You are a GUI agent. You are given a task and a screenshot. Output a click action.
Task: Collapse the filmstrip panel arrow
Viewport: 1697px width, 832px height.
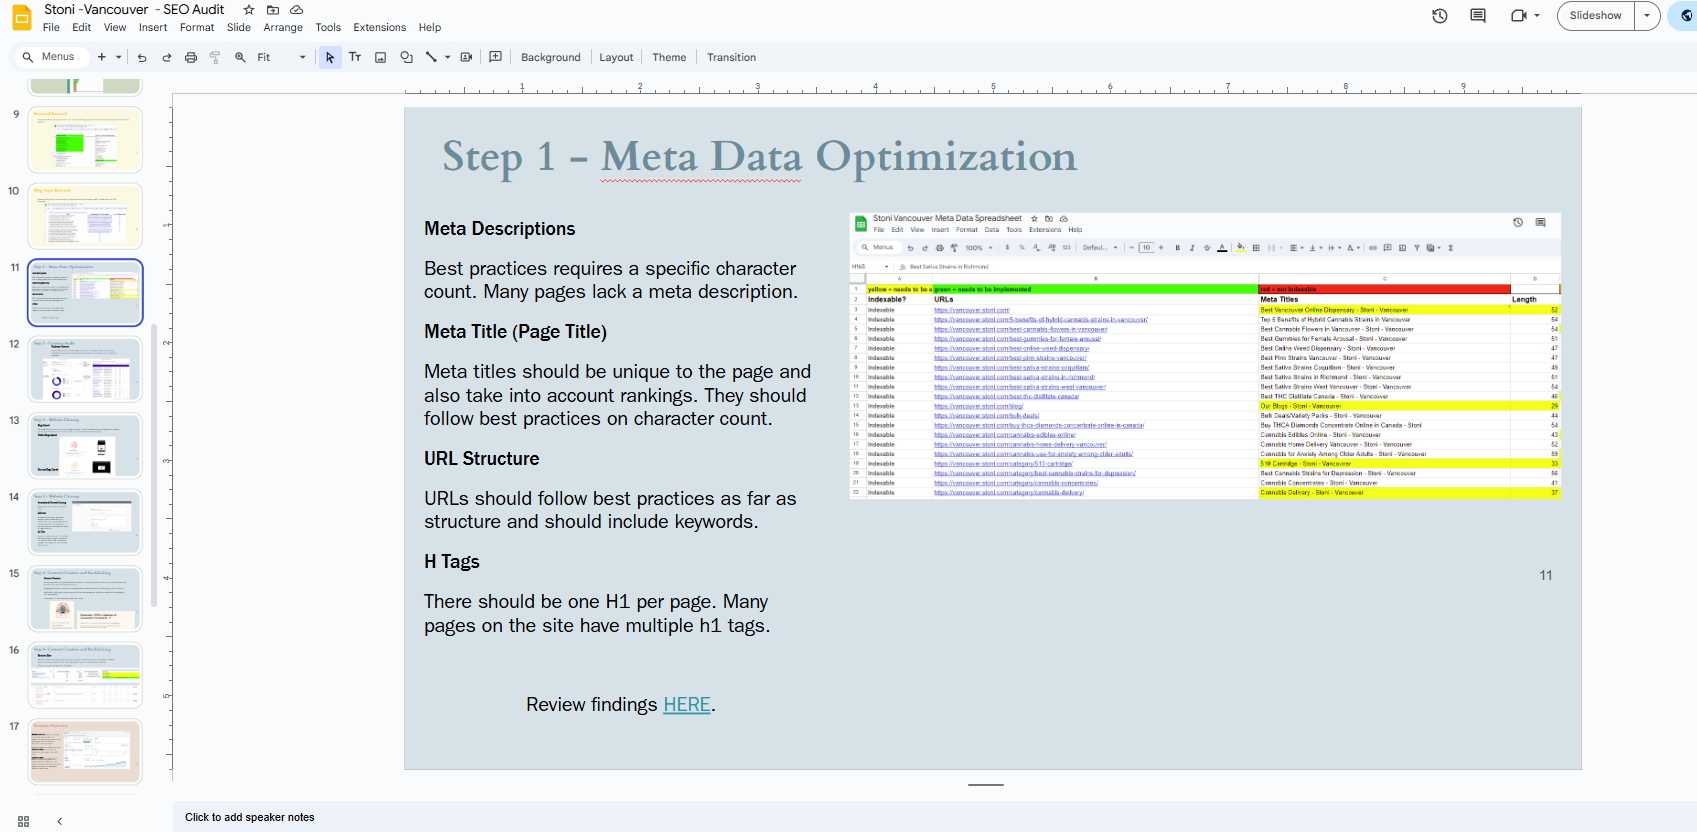click(x=60, y=821)
